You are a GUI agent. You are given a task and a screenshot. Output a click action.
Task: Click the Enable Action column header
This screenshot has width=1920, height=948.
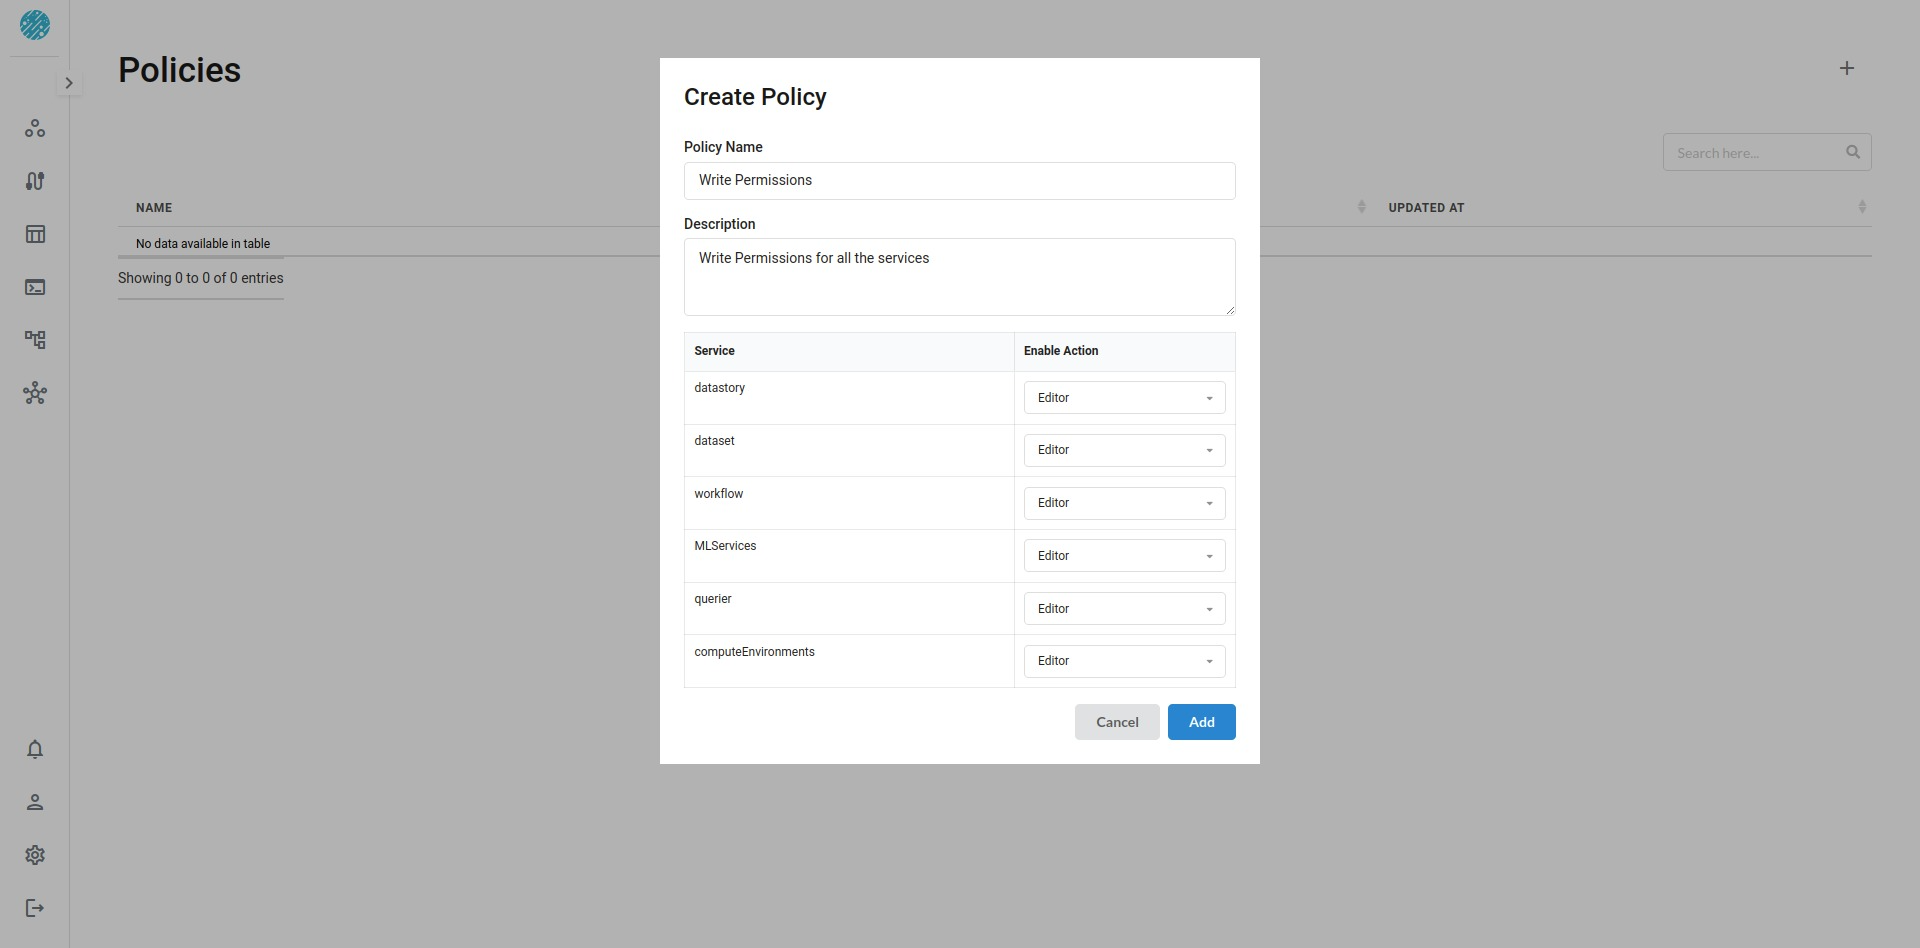(x=1061, y=351)
